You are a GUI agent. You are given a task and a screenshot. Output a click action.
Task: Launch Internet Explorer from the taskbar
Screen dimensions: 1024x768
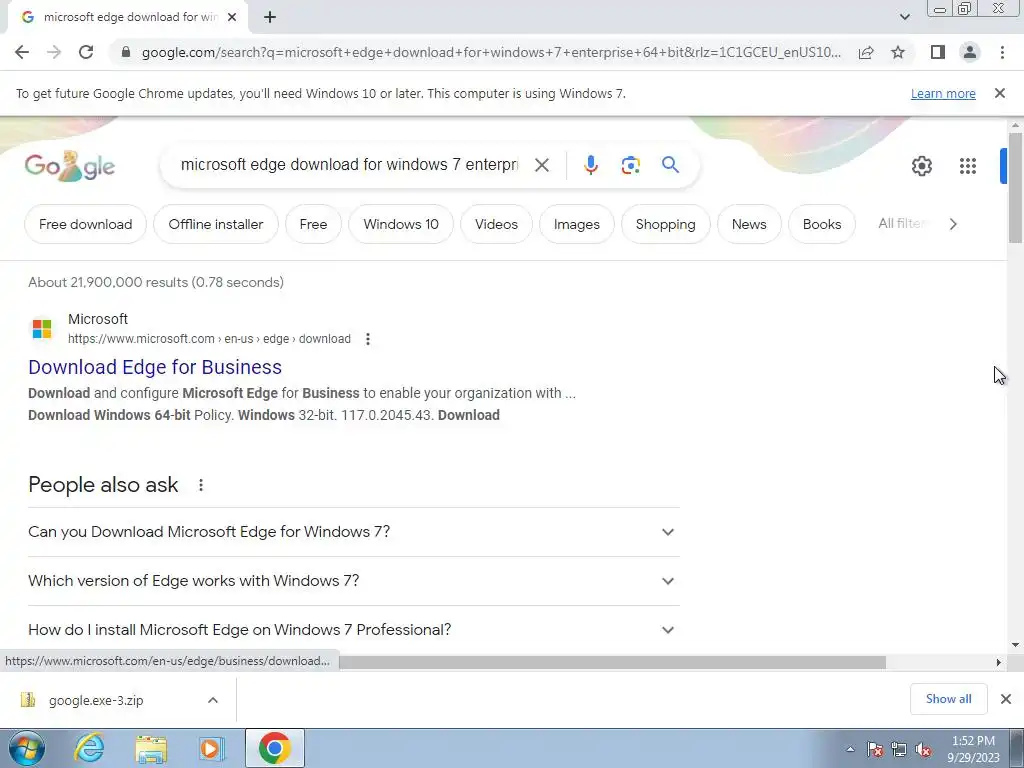click(89, 748)
